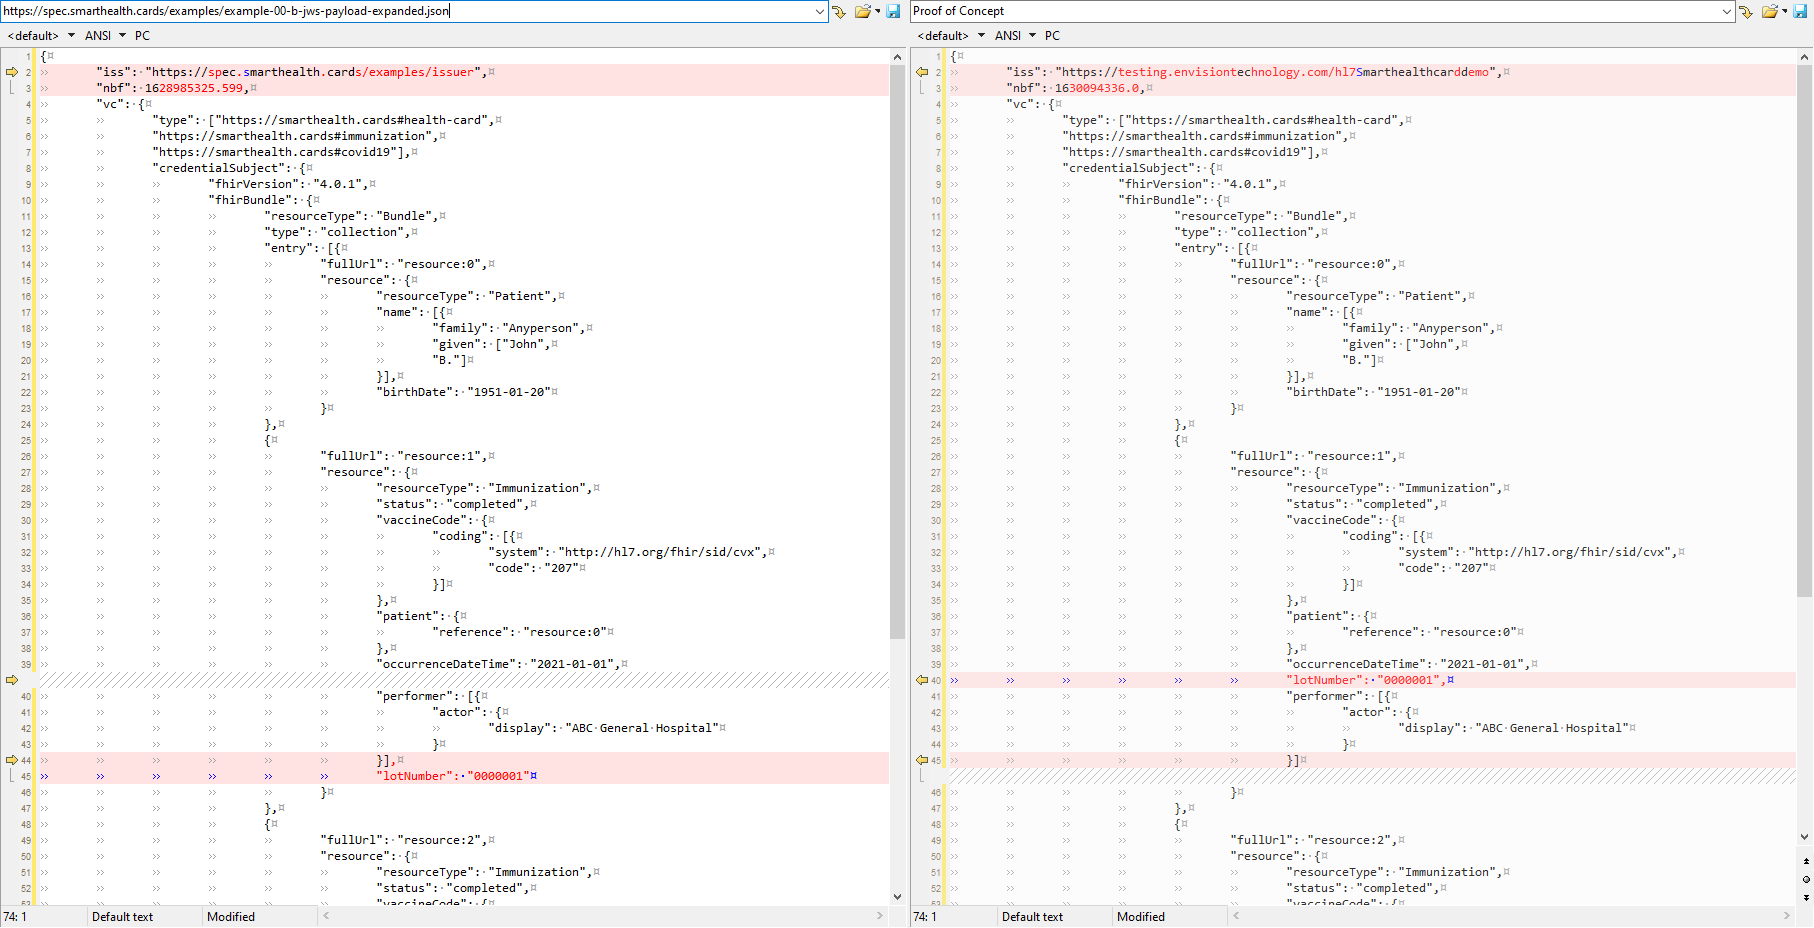
Task: Click right pane horizontal scrollbar right arrow
Action: [1787, 916]
